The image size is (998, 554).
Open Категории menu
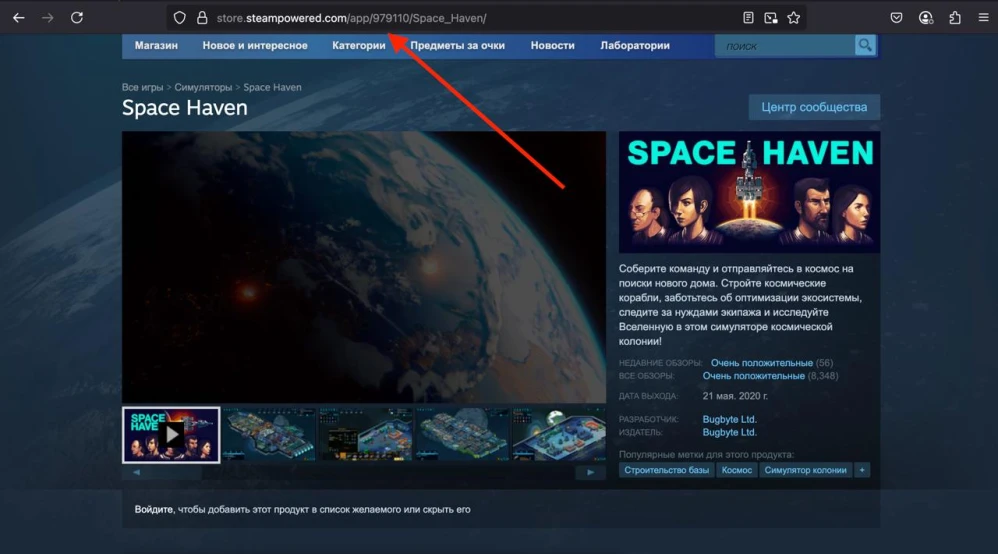pos(358,45)
